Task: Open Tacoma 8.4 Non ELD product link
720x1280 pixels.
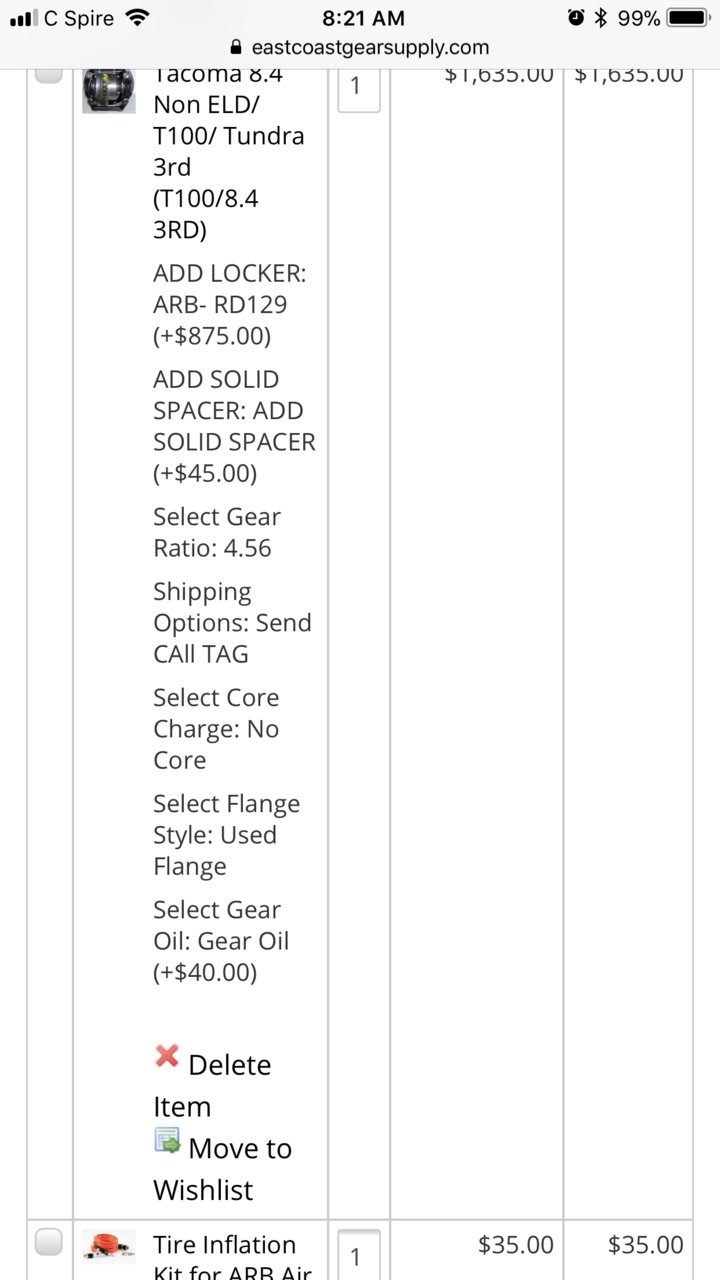Action: 229,151
